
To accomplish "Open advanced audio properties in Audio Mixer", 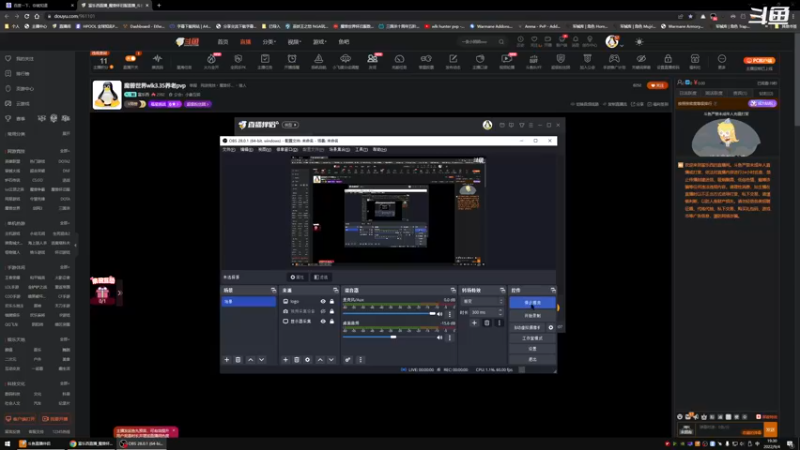I will point(347,360).
